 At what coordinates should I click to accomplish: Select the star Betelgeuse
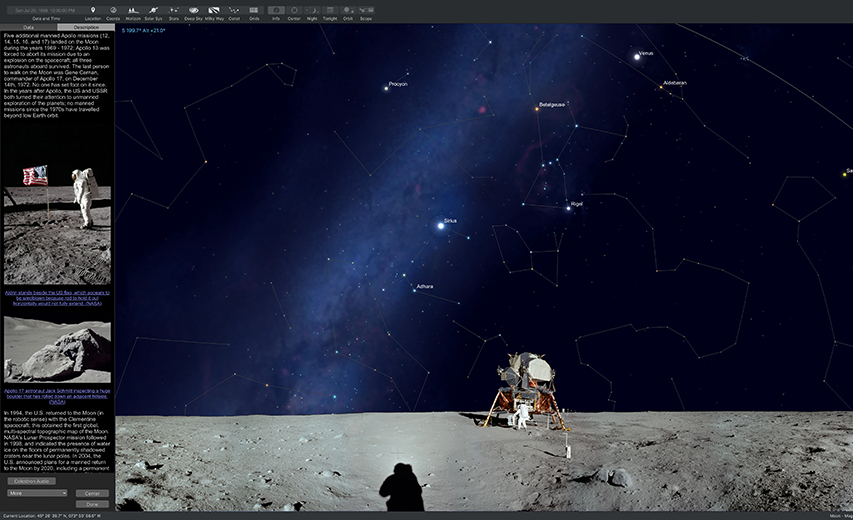[x=536, y=109]
